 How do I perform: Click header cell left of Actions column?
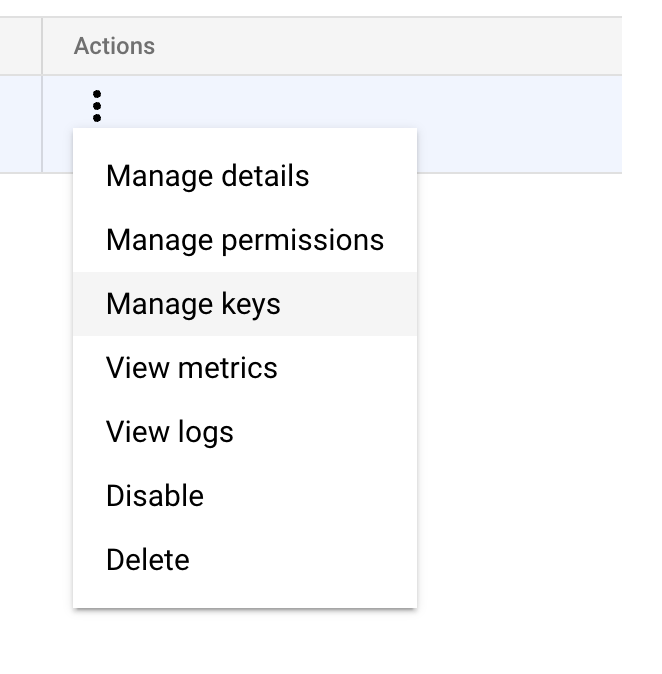[x=20, y=46]
